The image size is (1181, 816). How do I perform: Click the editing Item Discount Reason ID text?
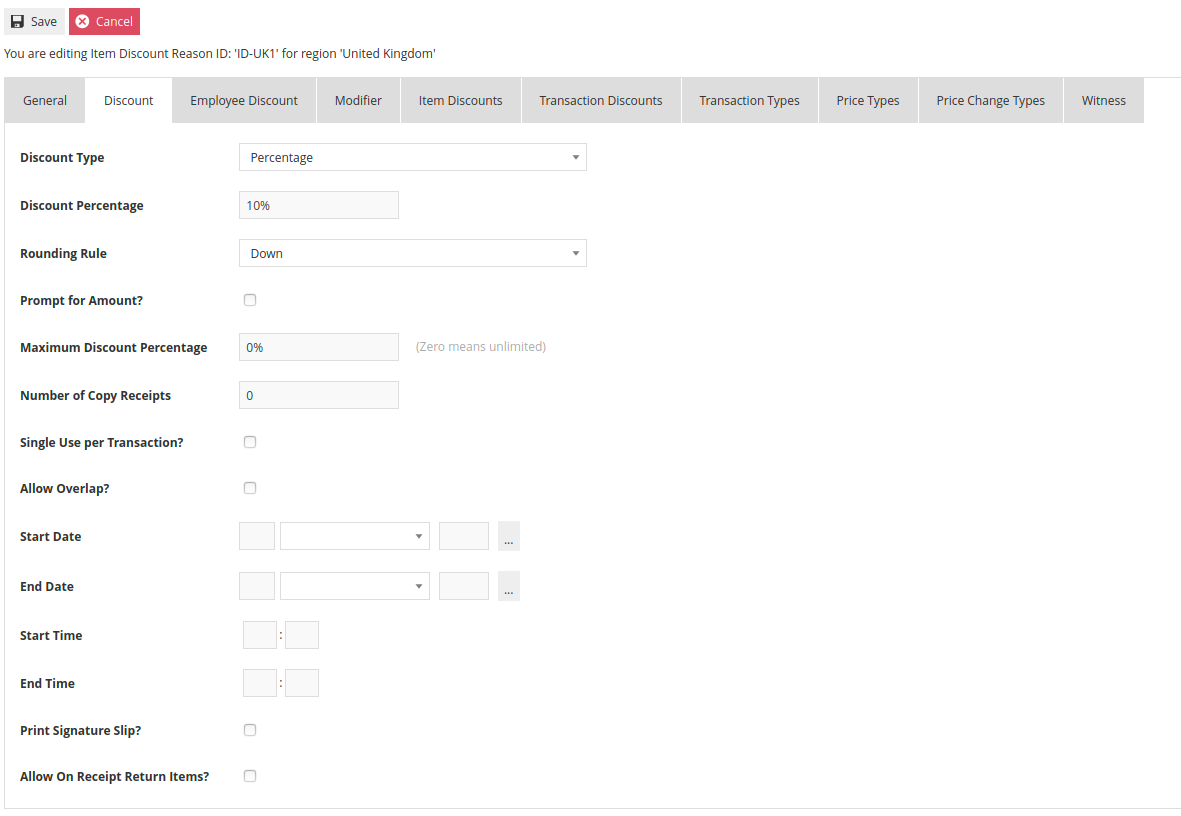tap(220, 53)
